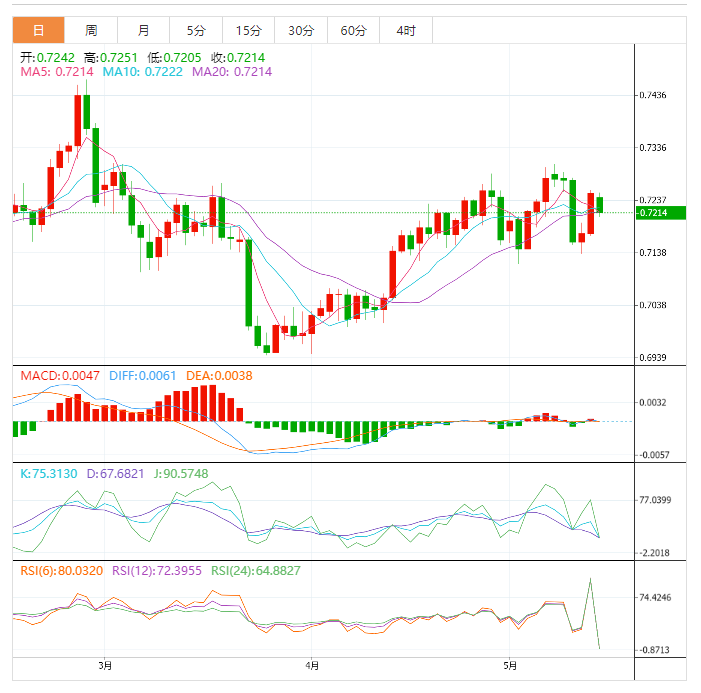
Task: Click the MACD:0.0047 indicator label
Action: [60, 376]
